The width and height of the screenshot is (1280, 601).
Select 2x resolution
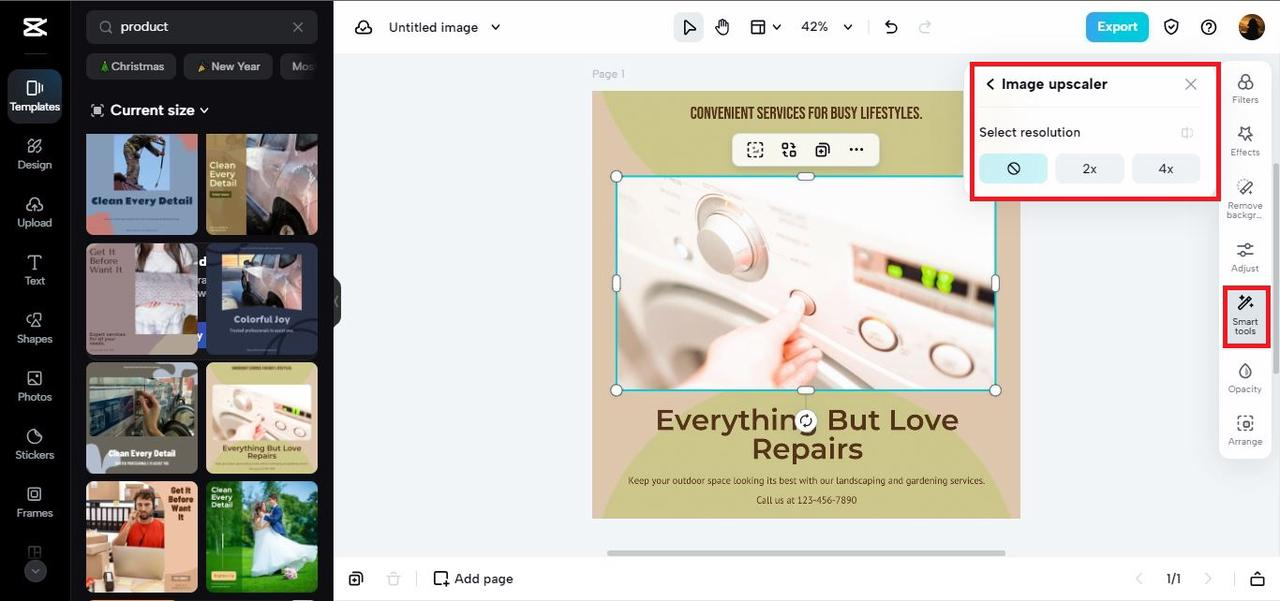[1090, 169]
